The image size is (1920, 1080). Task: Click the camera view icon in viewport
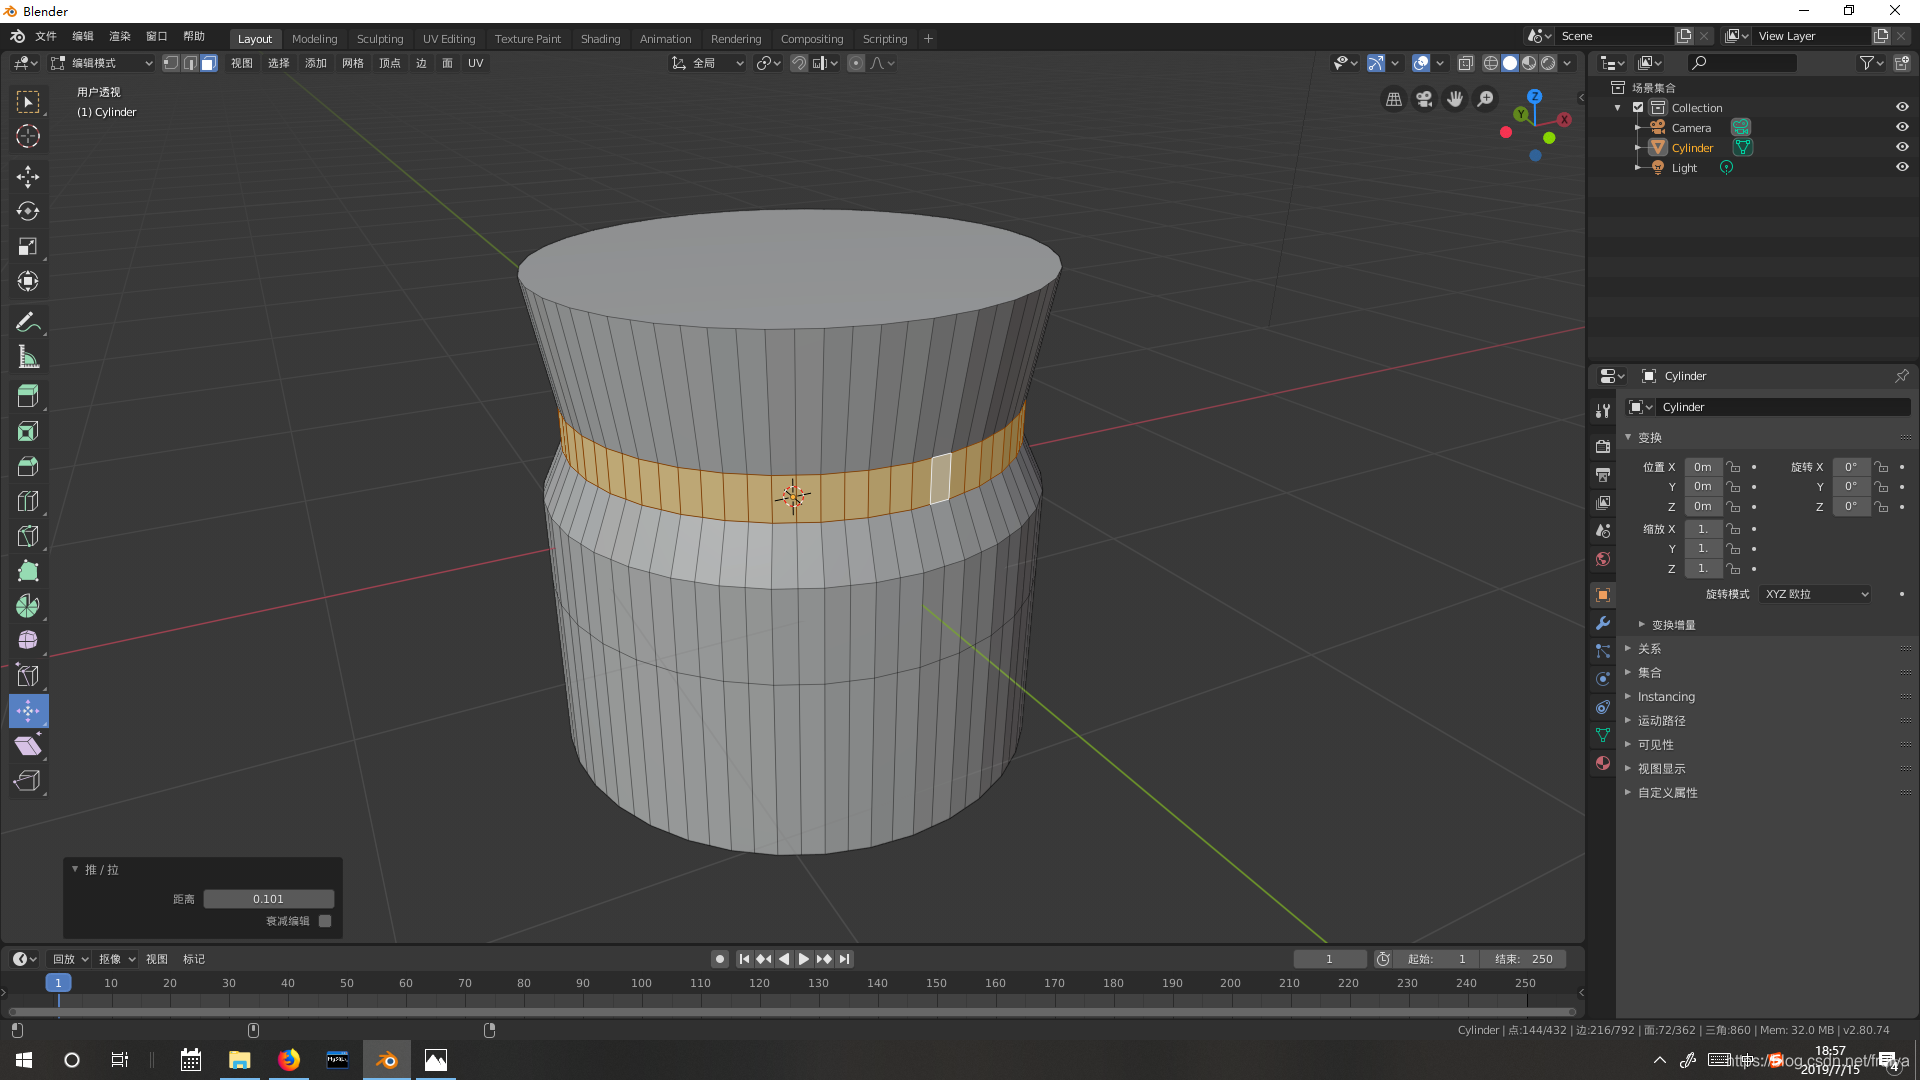click(1424, 99)
